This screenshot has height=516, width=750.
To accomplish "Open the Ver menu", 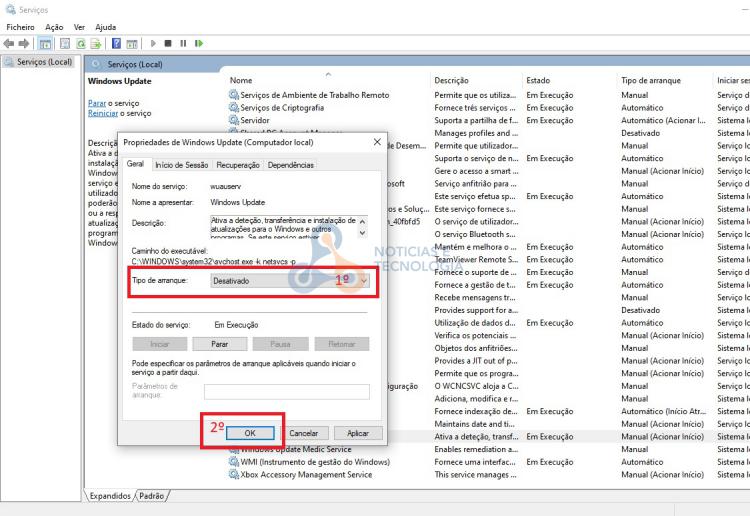I will (79, 27).
